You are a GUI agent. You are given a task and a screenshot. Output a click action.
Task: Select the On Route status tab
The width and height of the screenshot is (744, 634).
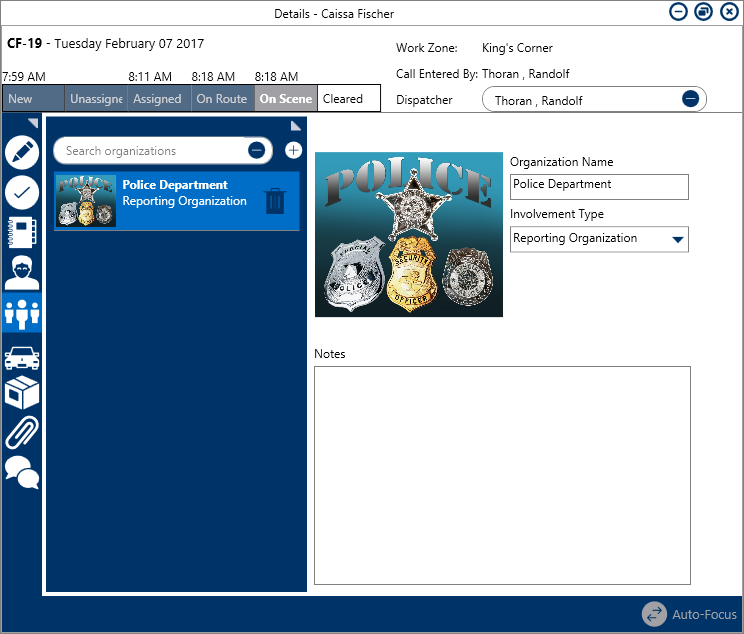221,99
